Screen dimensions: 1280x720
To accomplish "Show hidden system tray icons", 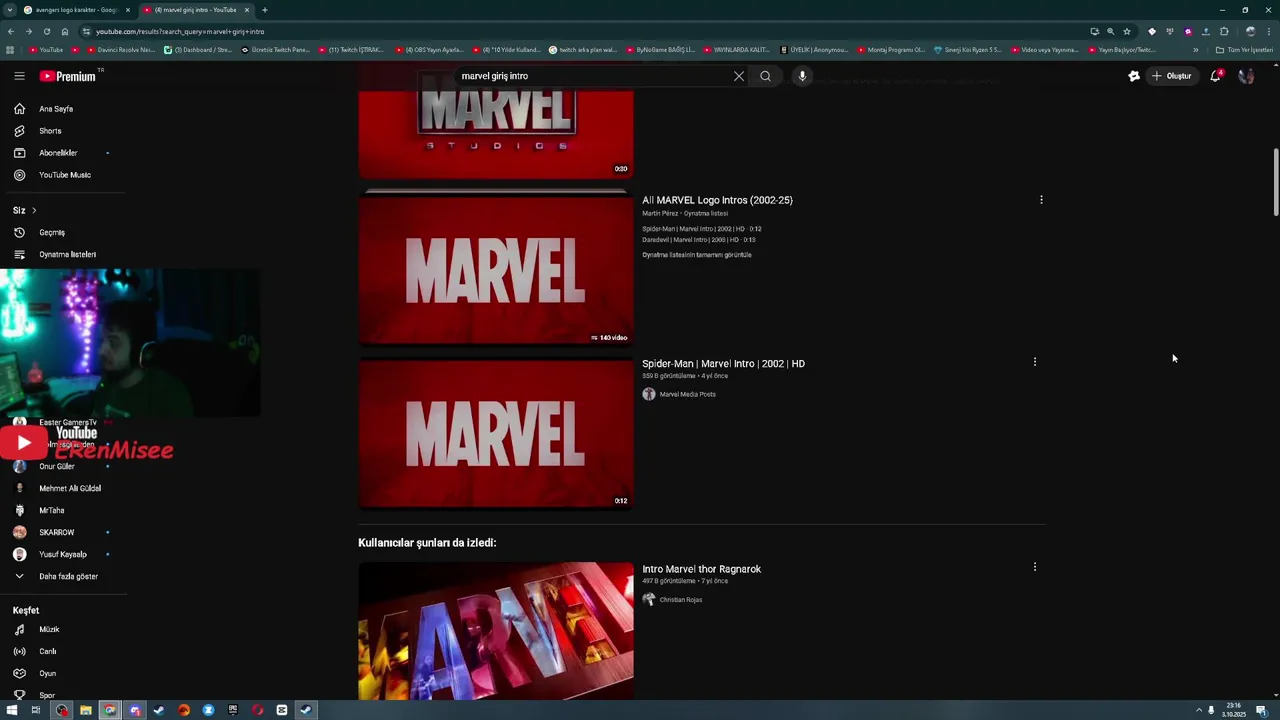I will click(x=1198, y=710).
